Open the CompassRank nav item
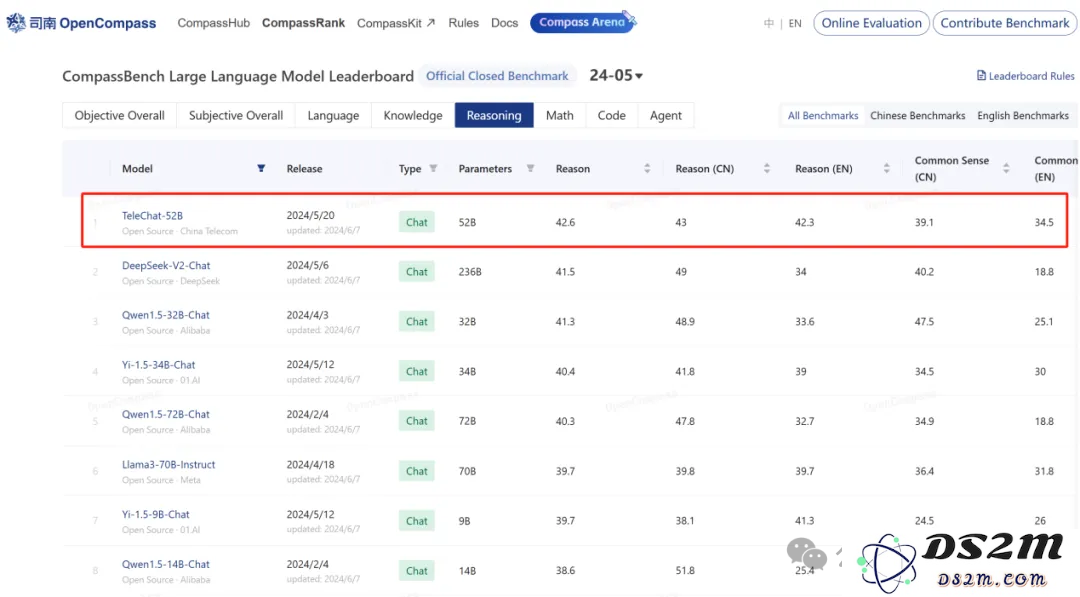Screen dimensions: 1080x597 303,23
